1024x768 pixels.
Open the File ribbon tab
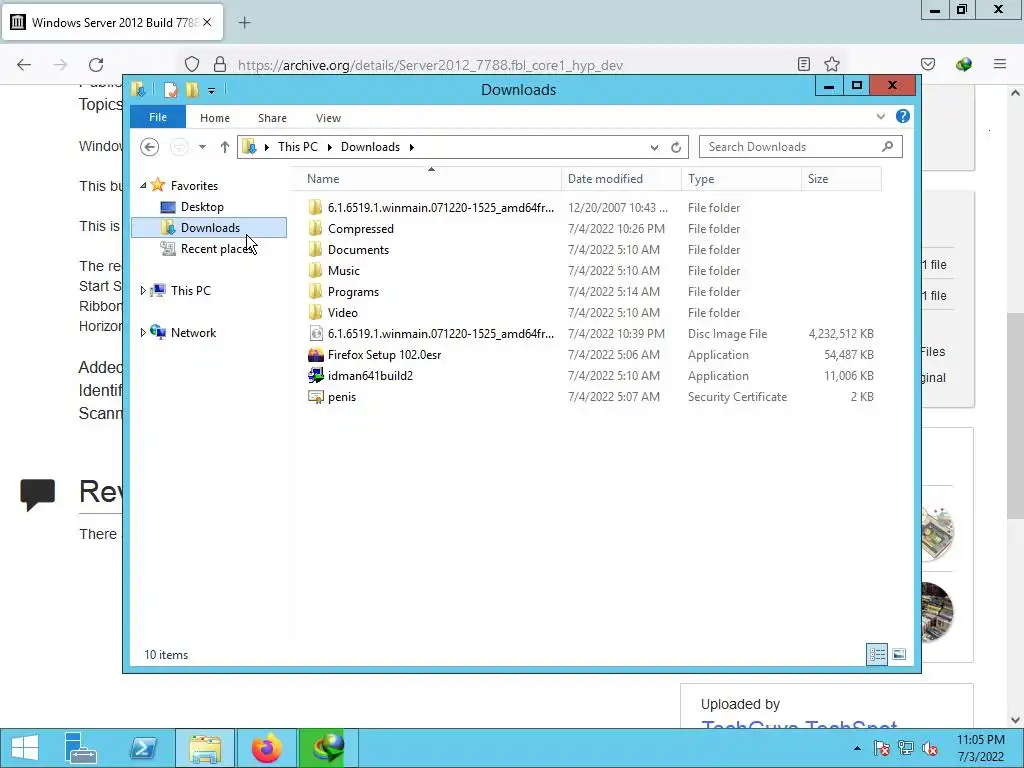point(157,118)
